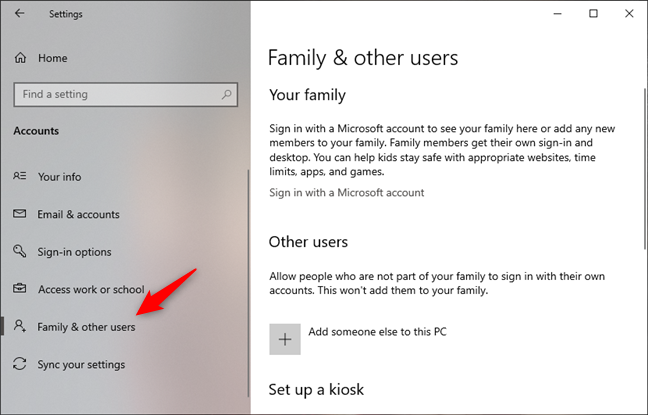Click Add someone else to this PC

click(x=377, y=332)
